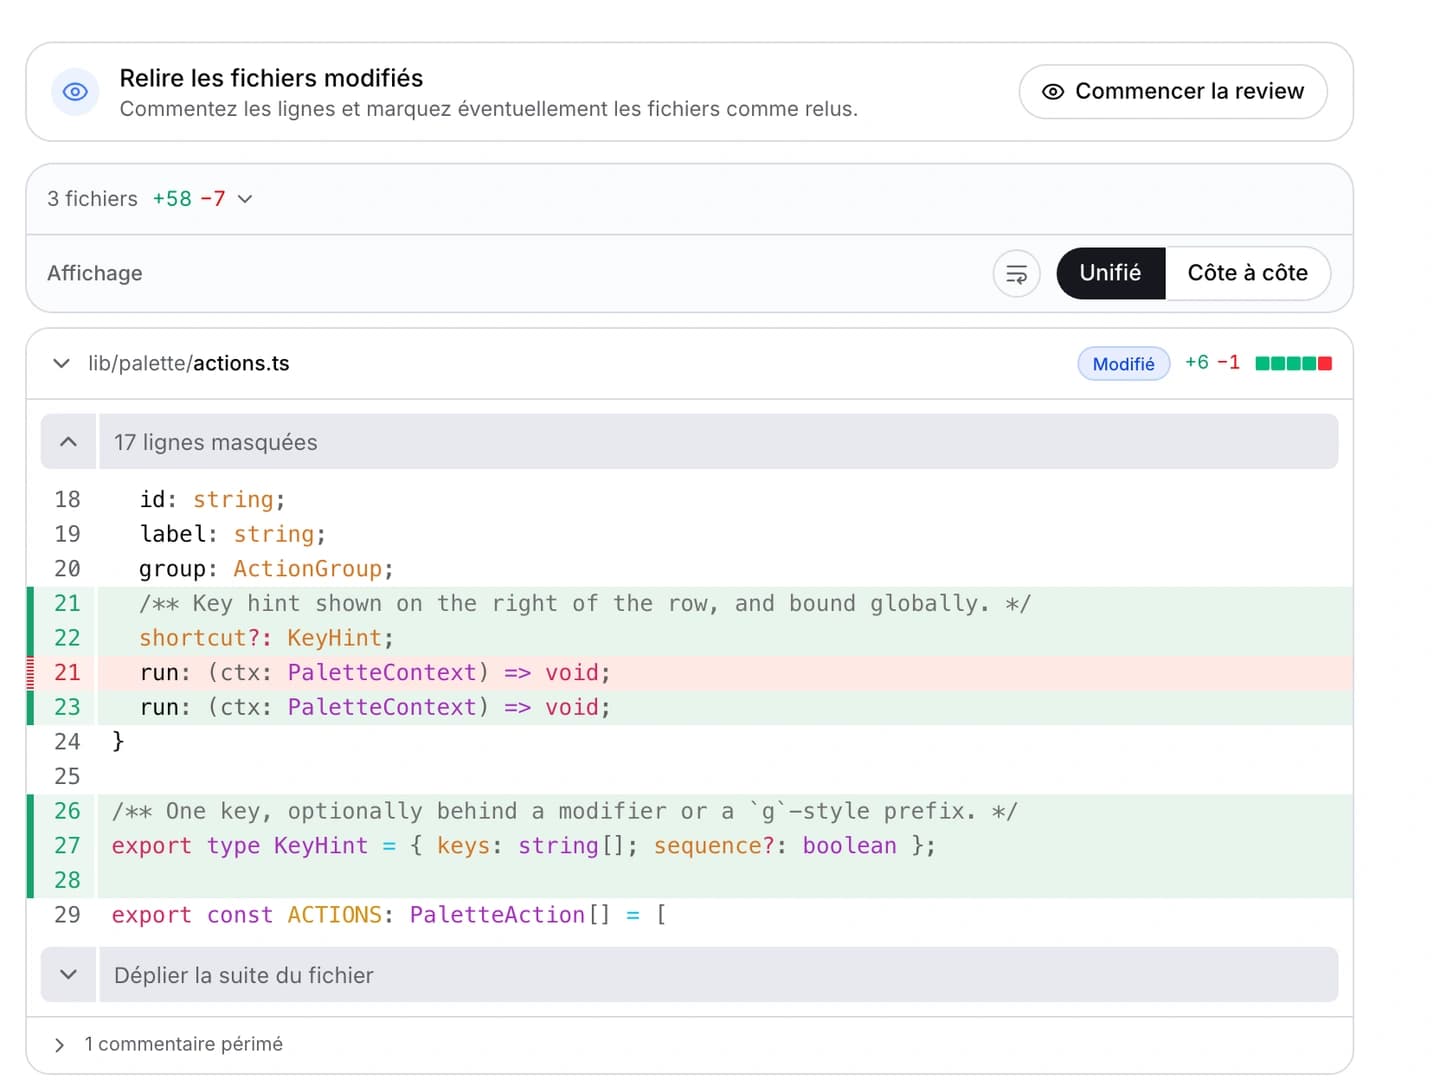Click line number 29 in gutter
Image resolution: width=1440 pixels, height=1080 pixels.
click(x=67, y=915)
